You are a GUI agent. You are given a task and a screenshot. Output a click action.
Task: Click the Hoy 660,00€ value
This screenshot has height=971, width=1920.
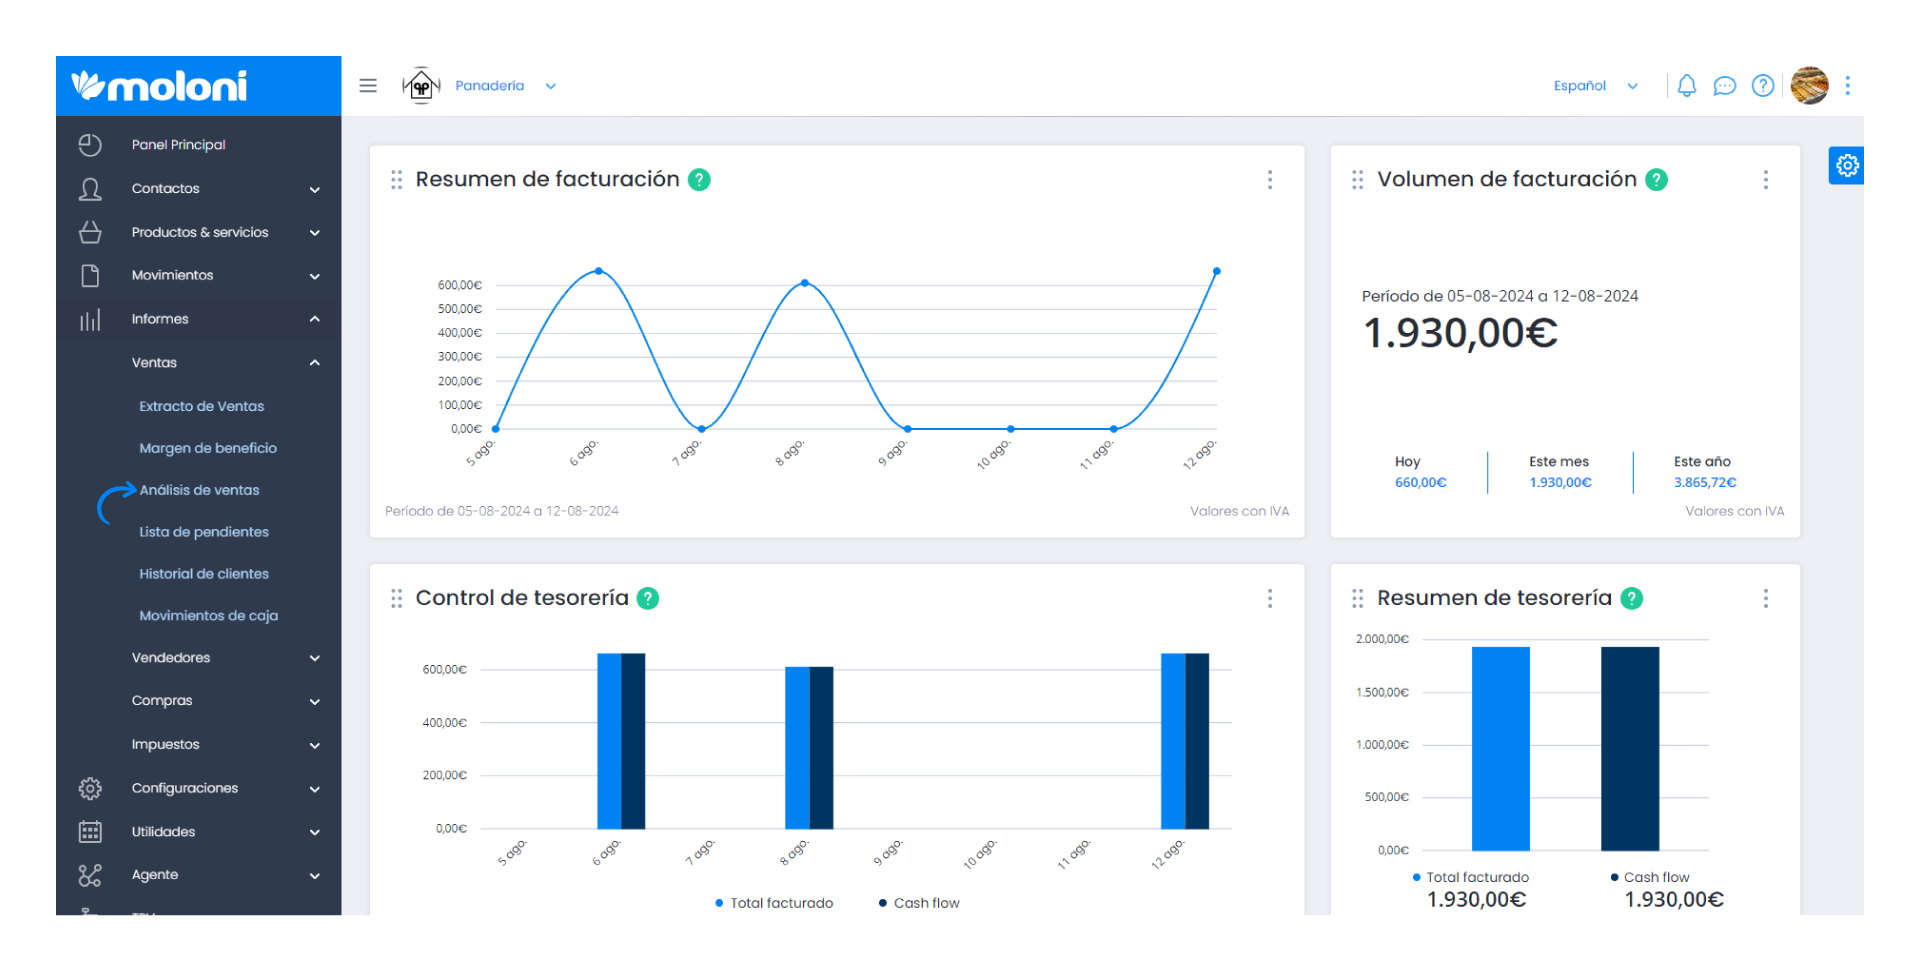(1420, 483)
